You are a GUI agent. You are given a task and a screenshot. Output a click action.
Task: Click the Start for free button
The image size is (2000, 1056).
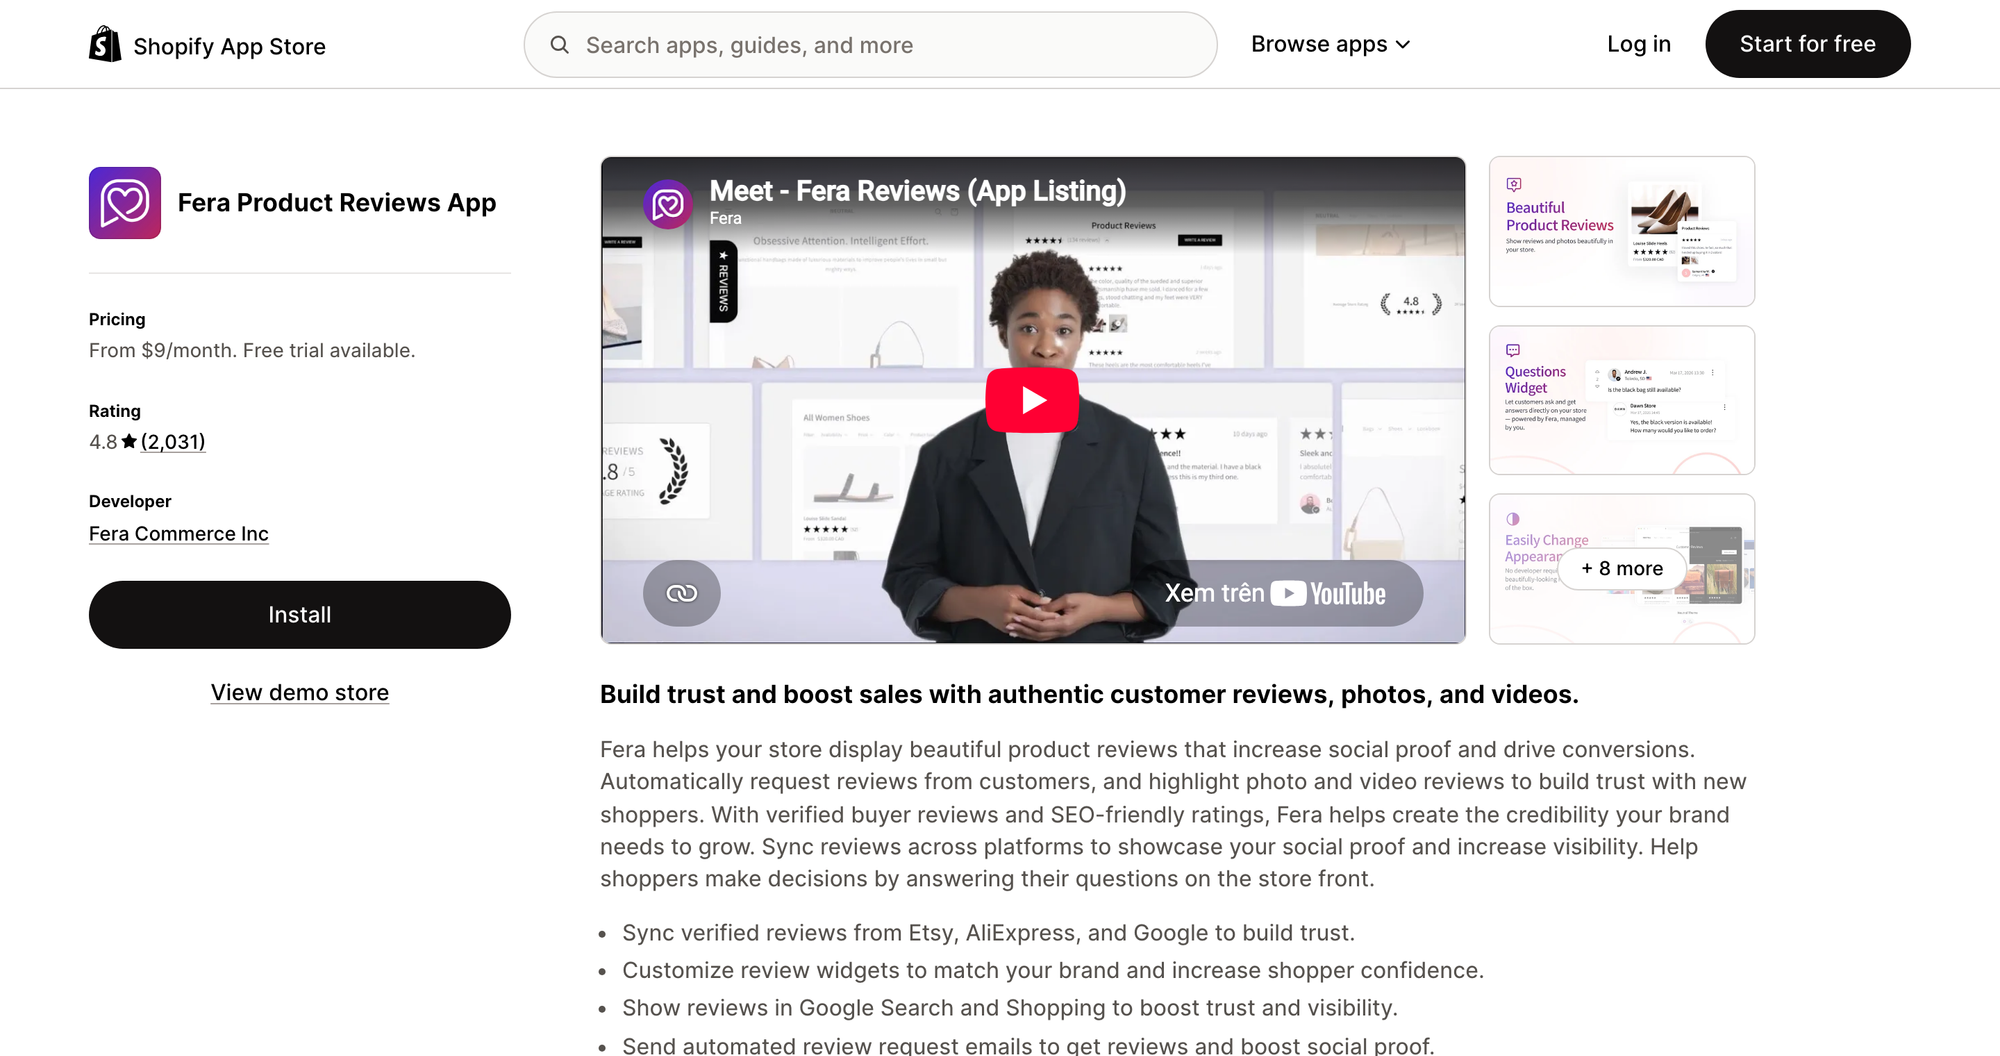tap(1807, 44)
